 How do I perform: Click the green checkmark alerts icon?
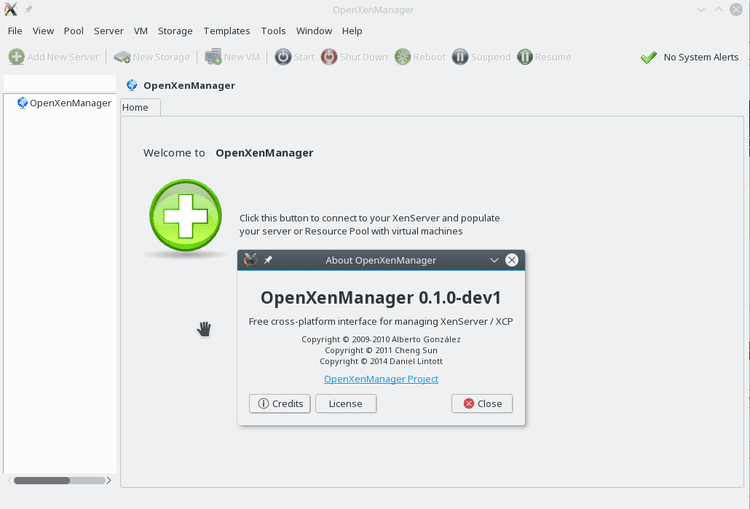click(x=649, y=57)
